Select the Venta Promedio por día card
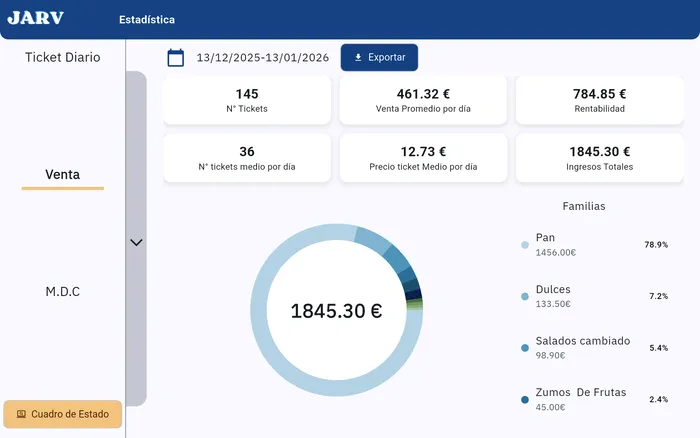This screenshot has width=700, height=438. coord(423,100)
